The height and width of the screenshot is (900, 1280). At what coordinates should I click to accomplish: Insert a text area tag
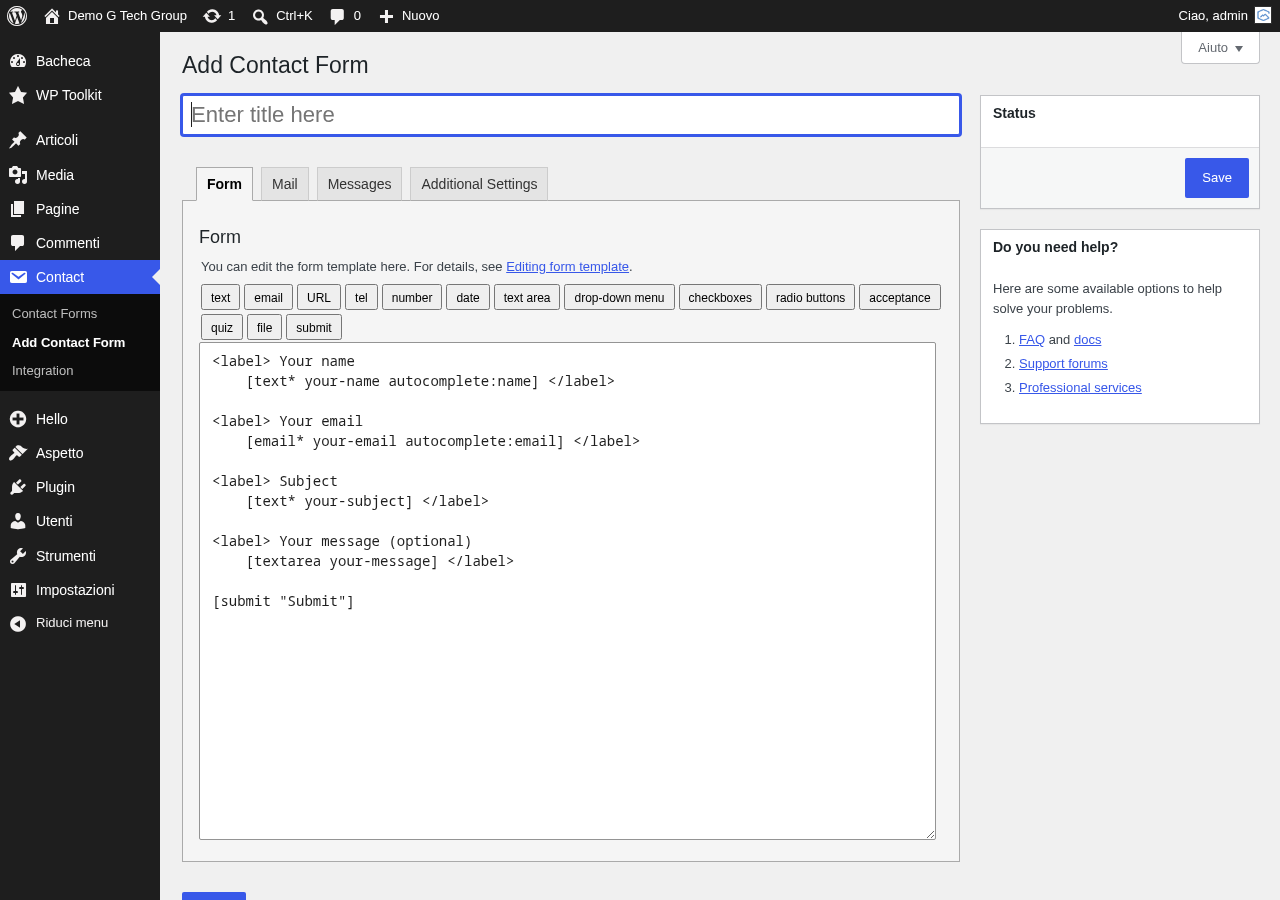coord(527,297)
